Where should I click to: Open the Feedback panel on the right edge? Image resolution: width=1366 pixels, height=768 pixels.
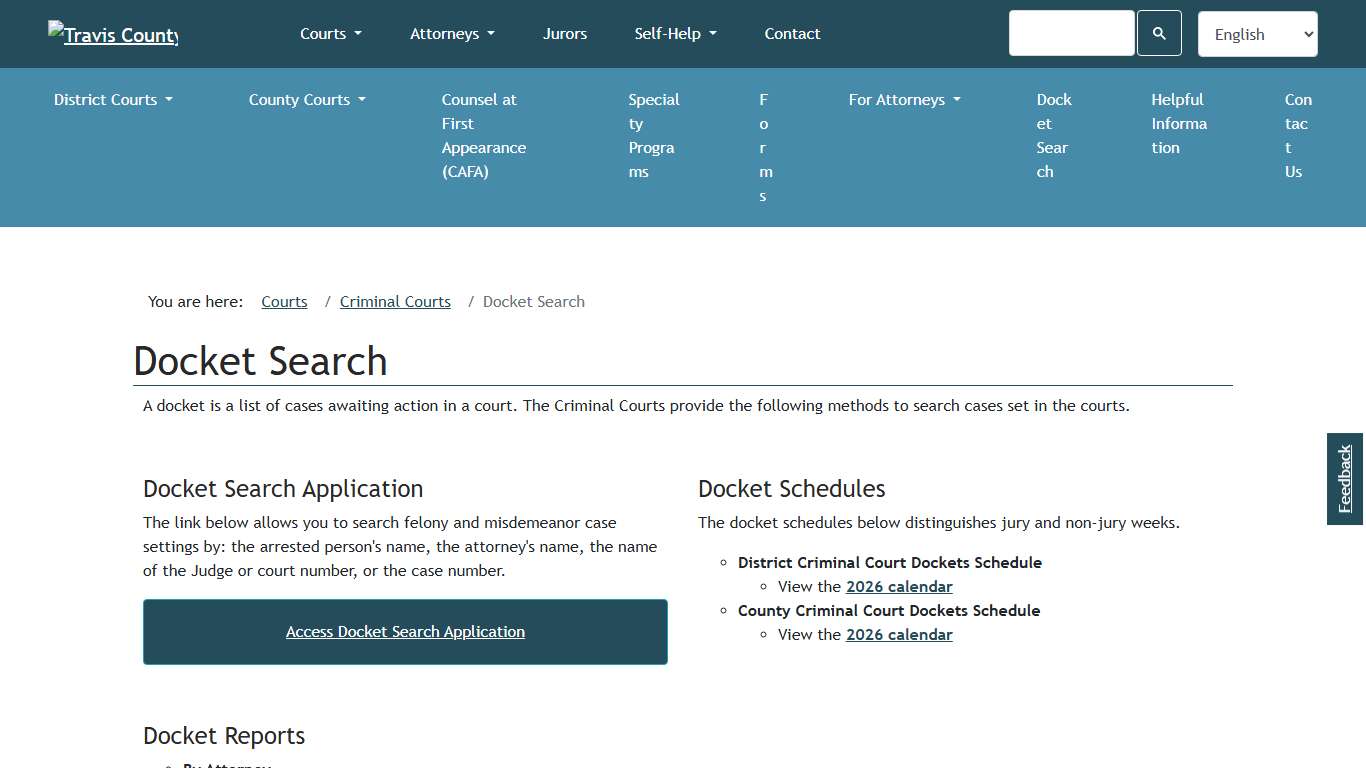pyautogui.click(x=1344, y=479)
